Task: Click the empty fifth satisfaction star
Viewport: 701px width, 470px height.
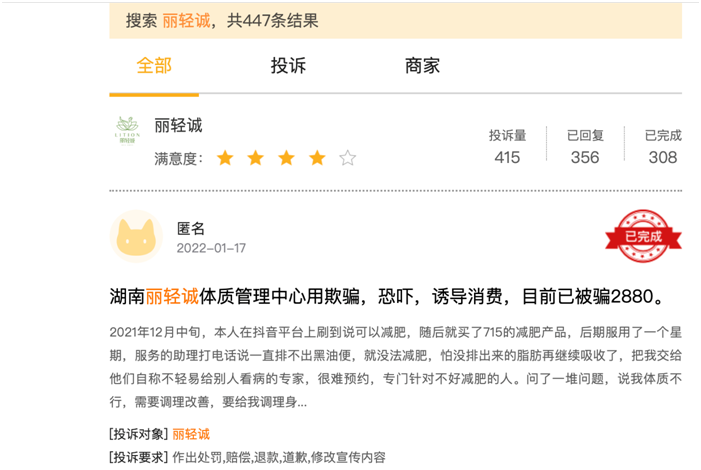Action: pyautogui.click(x=347, y=158)
